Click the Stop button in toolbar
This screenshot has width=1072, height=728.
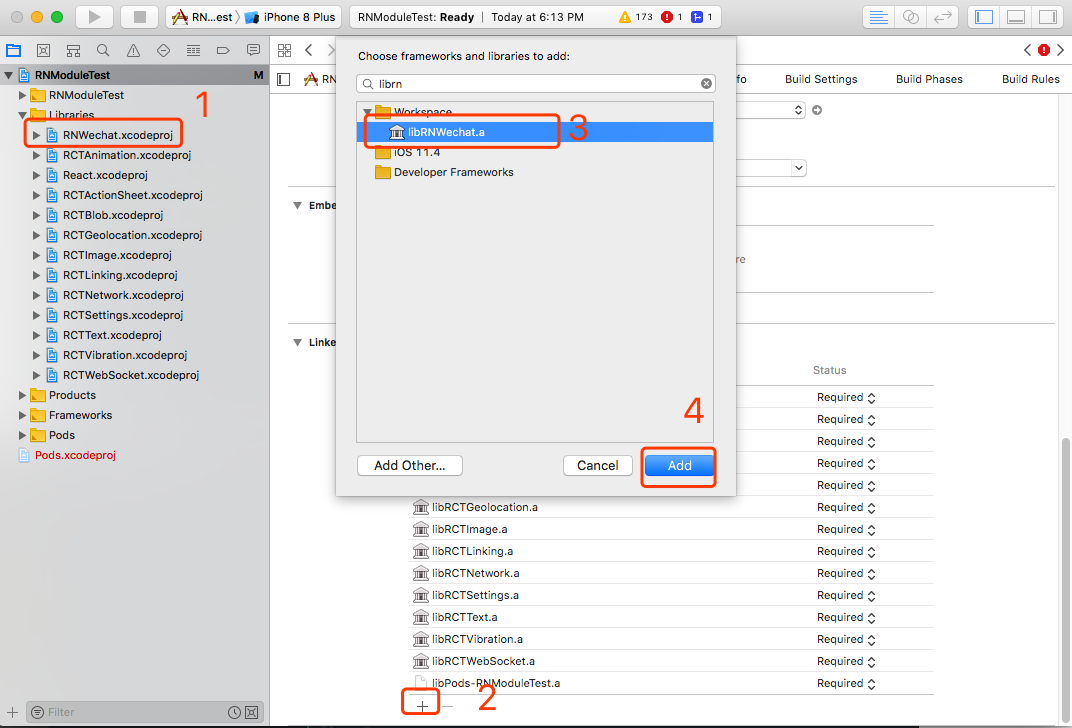coord(139,17)
